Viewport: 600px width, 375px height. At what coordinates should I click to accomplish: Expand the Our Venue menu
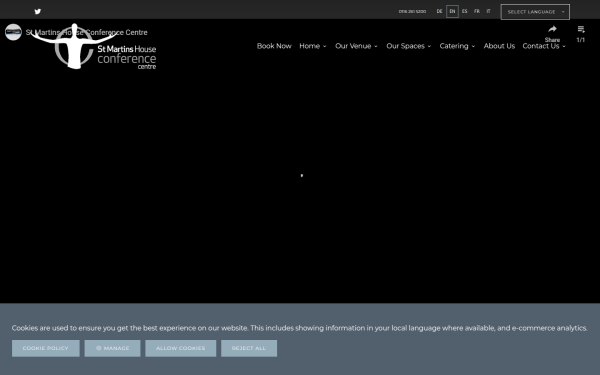coord(356,46)
